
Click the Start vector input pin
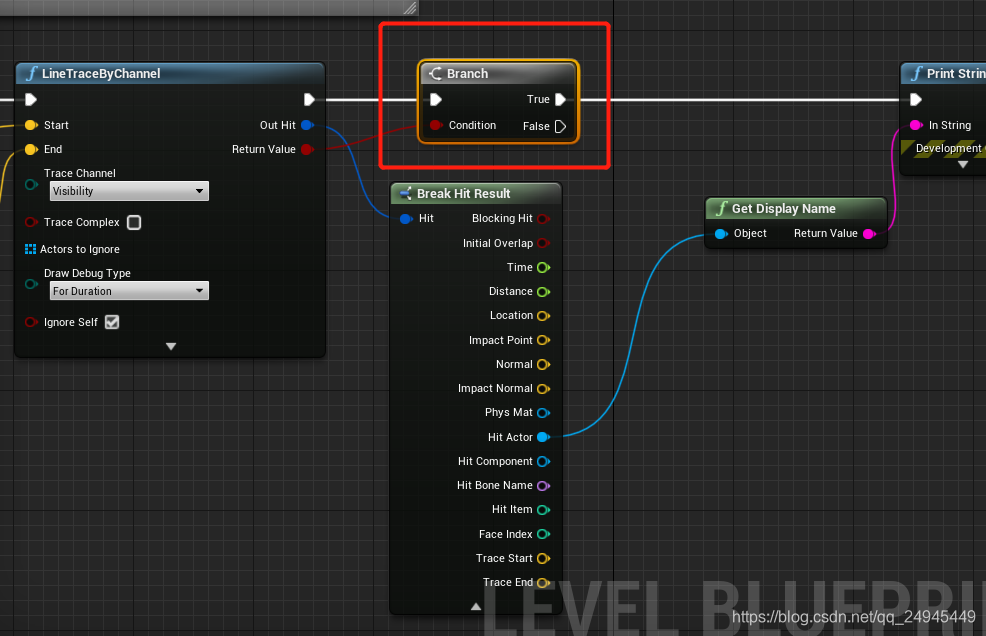[x=31, y=125]
